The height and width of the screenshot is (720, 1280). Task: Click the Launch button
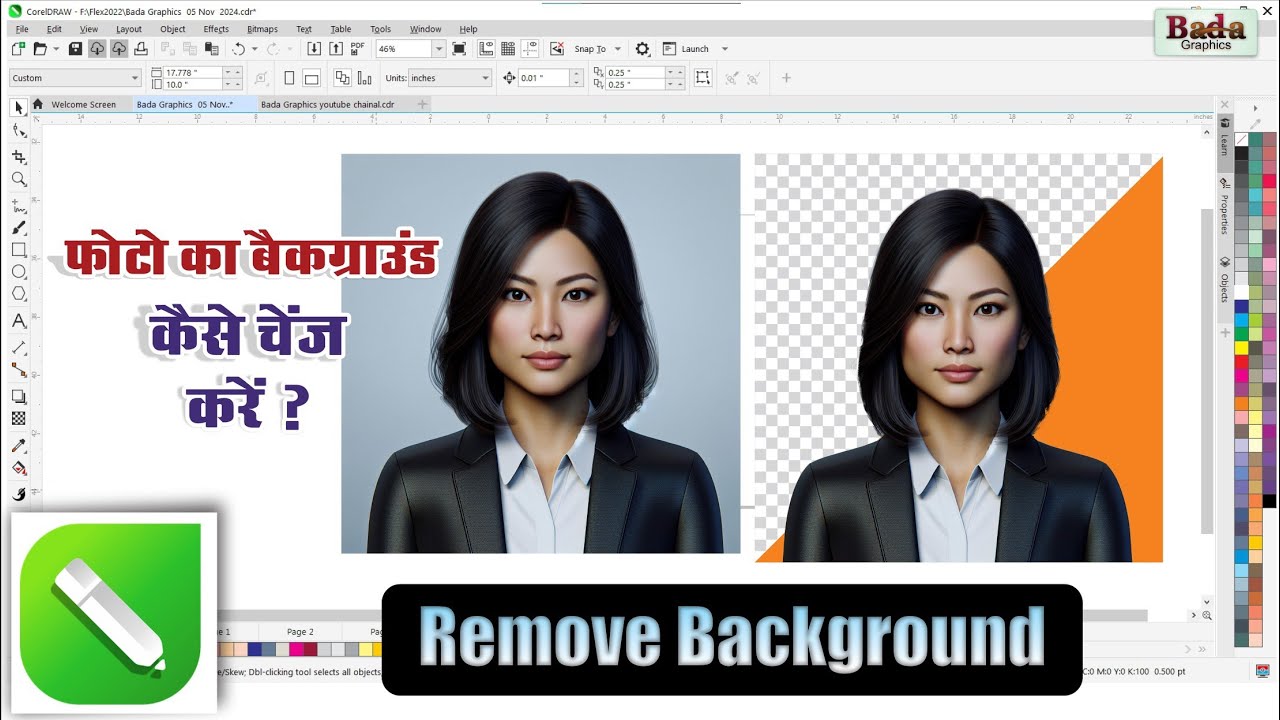[x=686, y=48]
